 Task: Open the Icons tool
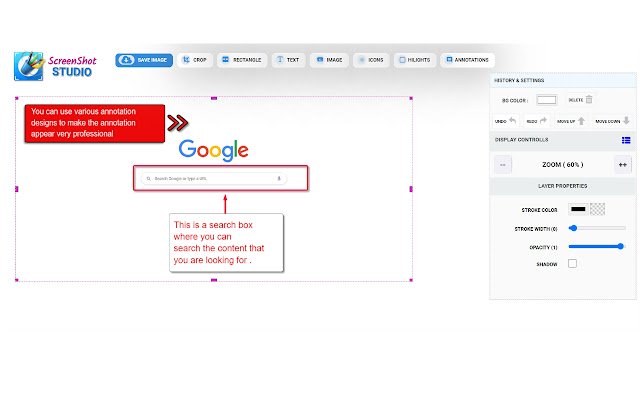(371, 60)
